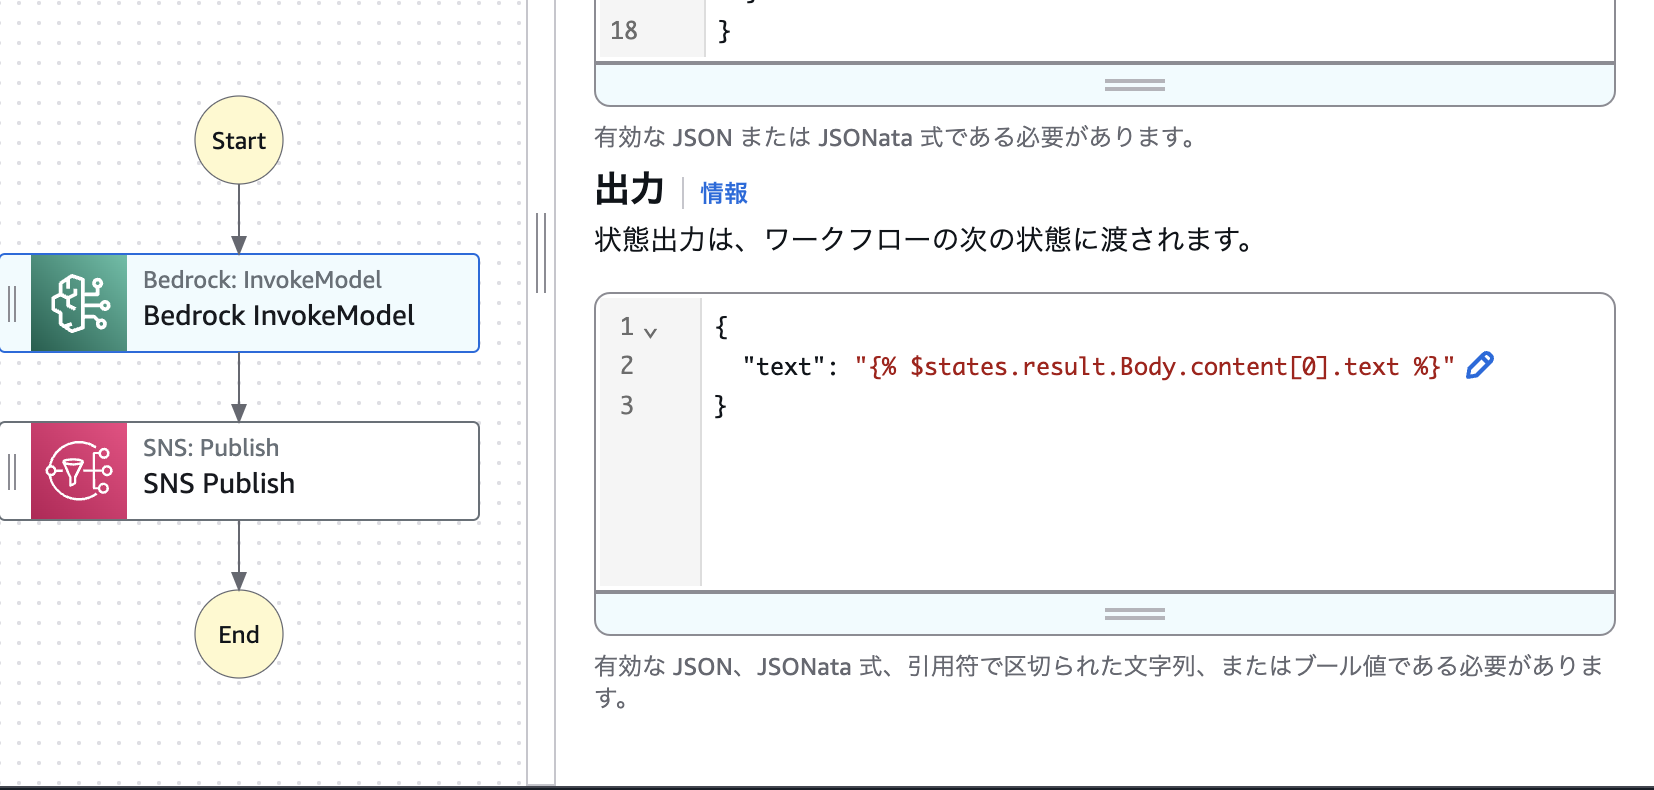Open the 情報 info link next to 出力
This screenshot has height=790, width=1654.
(724, 193)
